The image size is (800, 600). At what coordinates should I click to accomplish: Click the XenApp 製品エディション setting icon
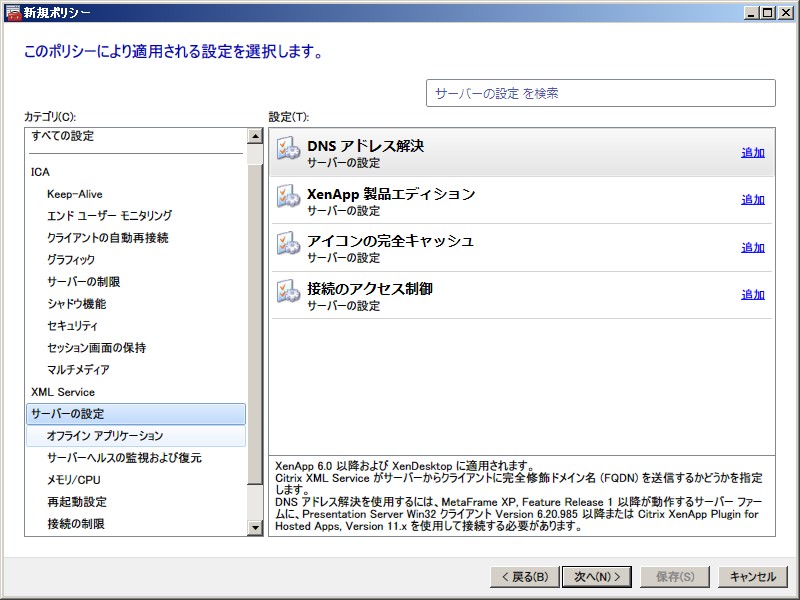point(288,198)
